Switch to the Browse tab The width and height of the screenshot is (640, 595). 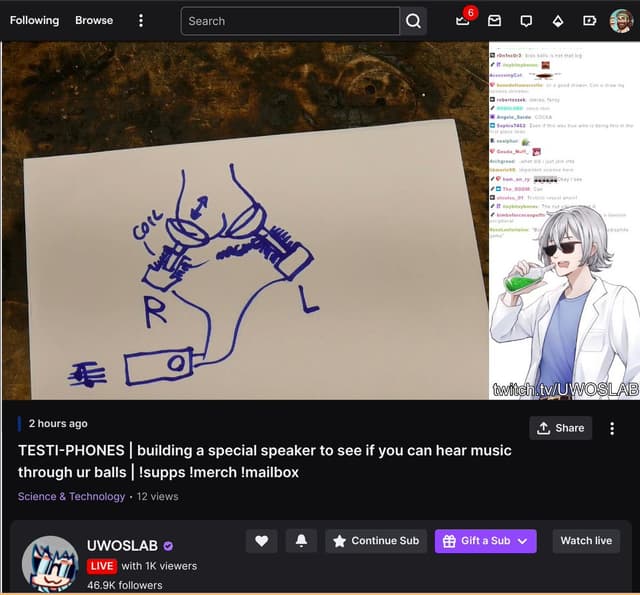[x=94, y=20]
